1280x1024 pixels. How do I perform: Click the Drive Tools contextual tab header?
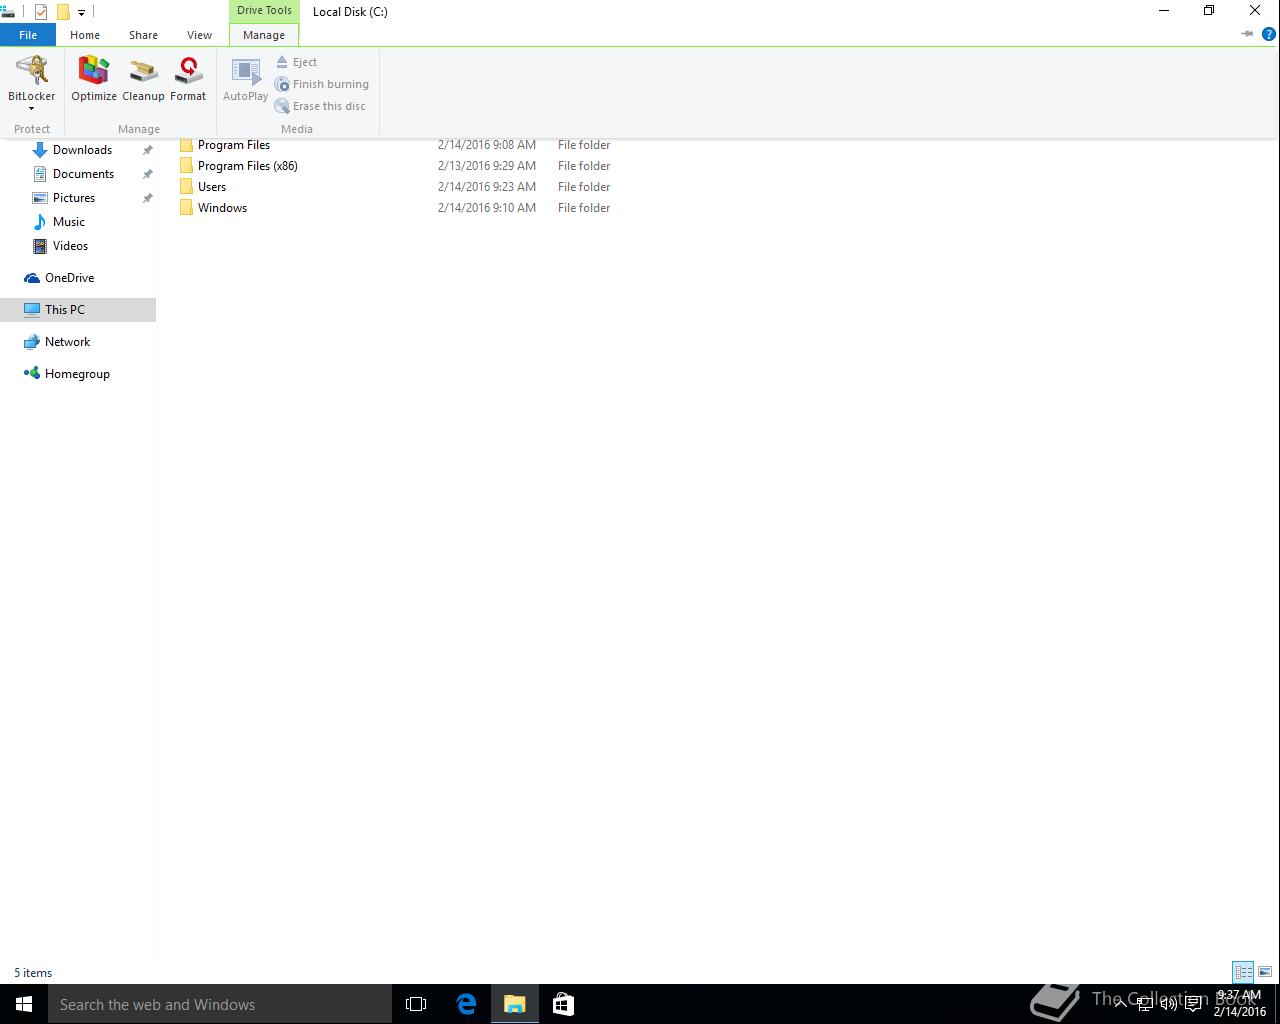click(x=264, y=11)
